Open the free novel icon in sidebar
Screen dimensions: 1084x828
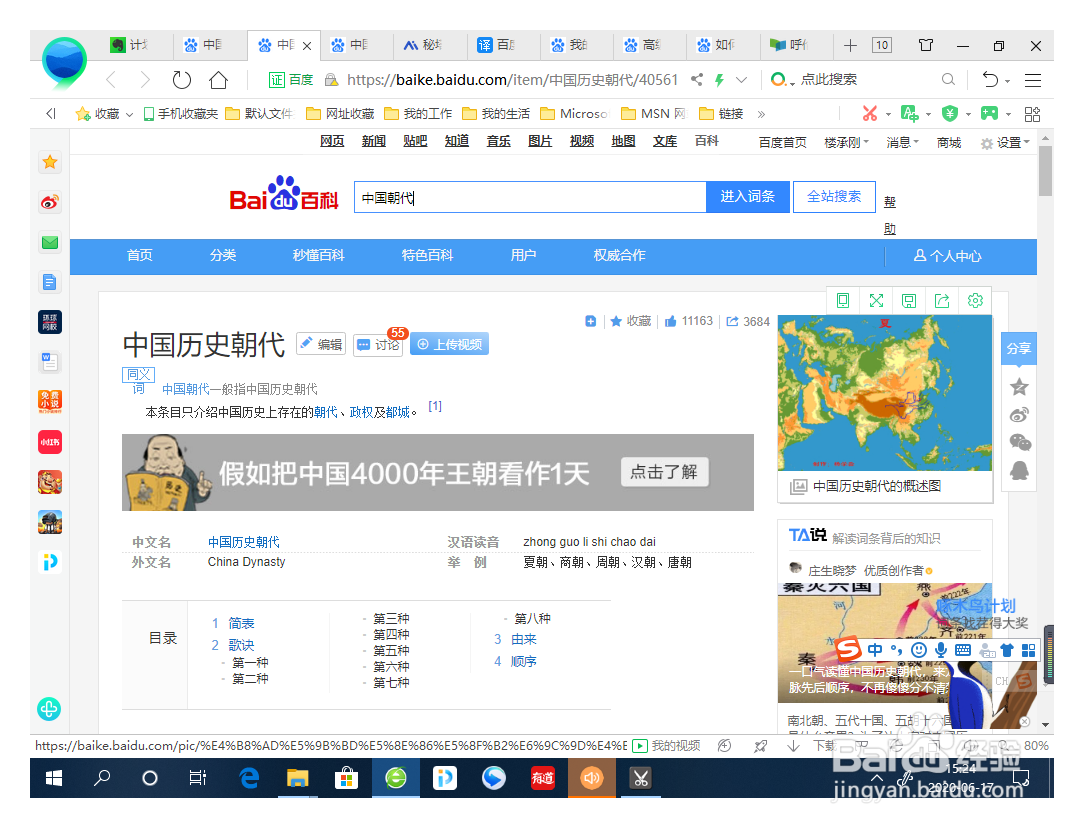[x=50, y=402]
